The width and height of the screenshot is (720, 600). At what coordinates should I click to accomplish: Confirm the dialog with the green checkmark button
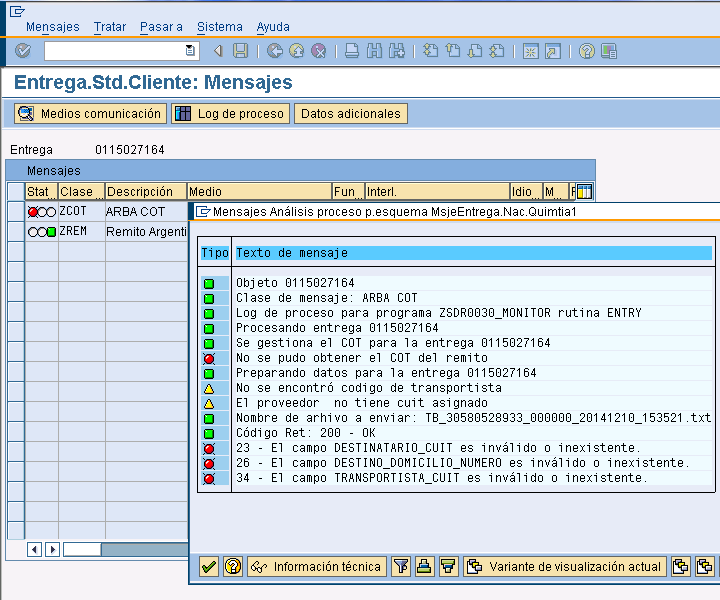(x=209, y=566)
